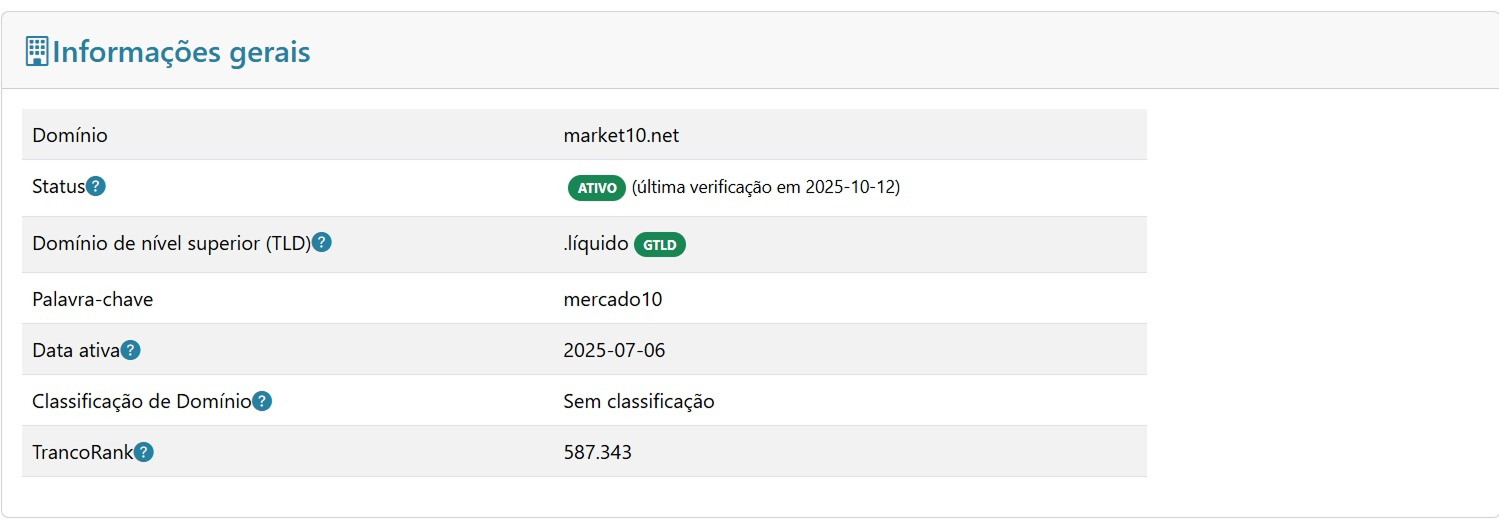
Task: Click the mercado10 keyword value
Action: click(x=613, y=299)
